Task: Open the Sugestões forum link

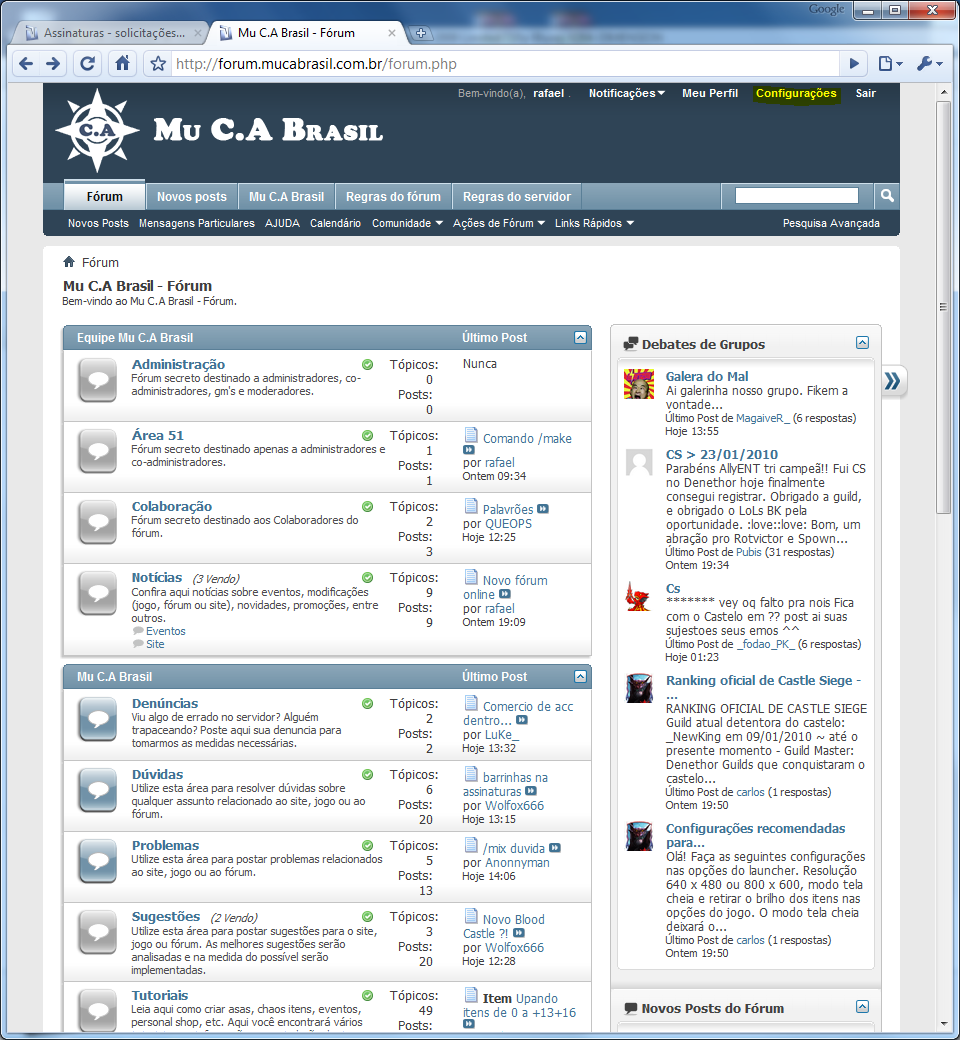Action: (166, 916)
